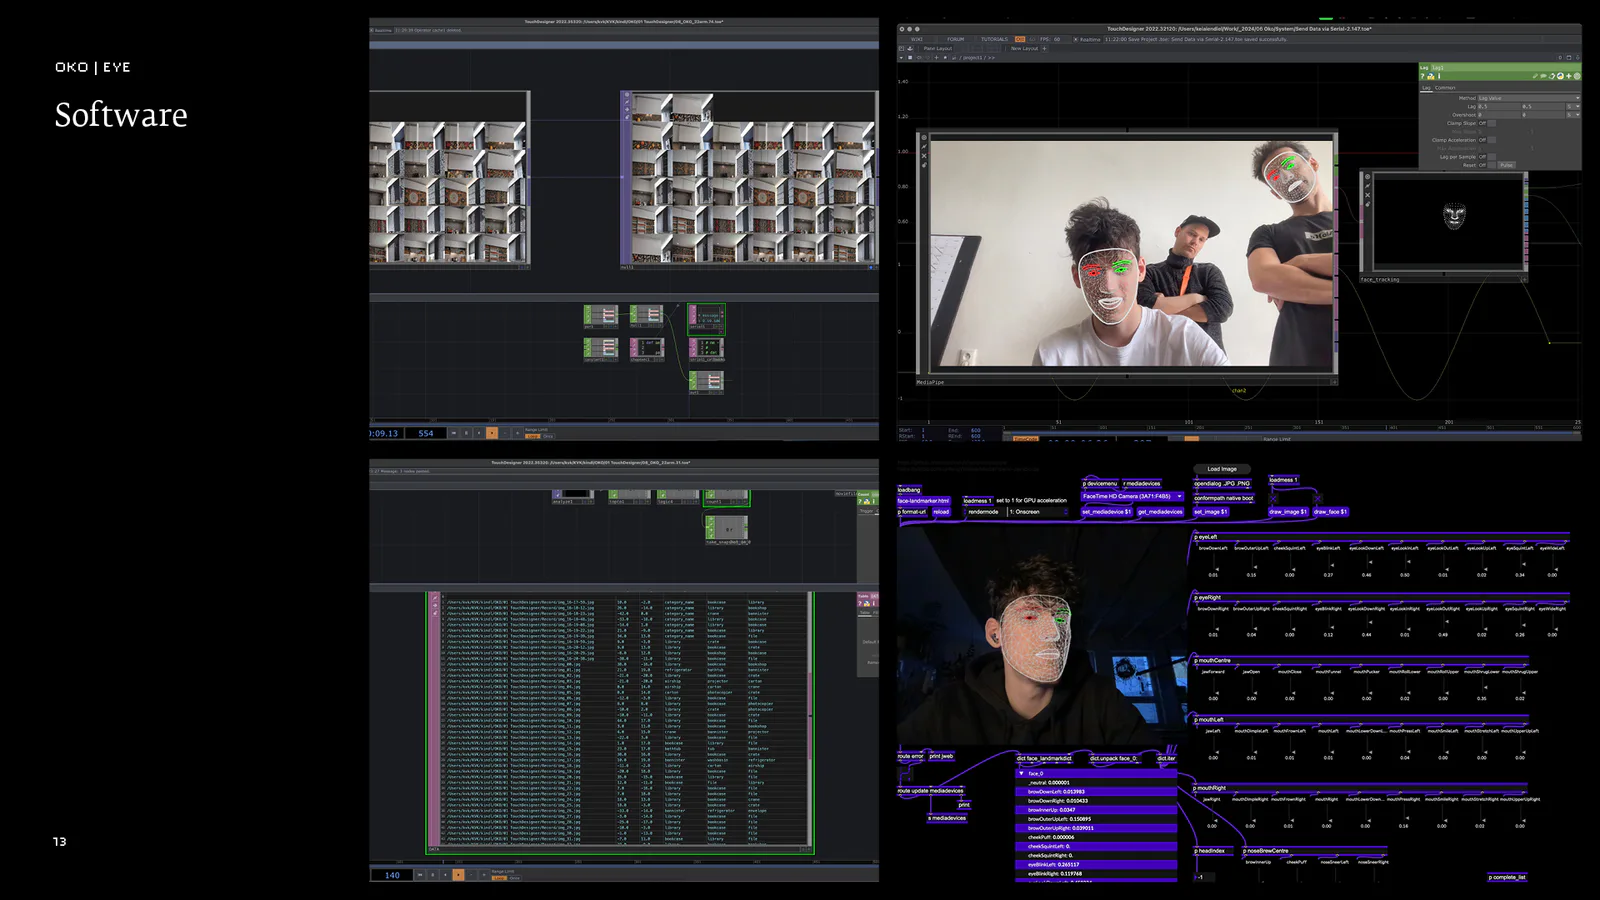This screenshot has width=1600, height=900.
Task: Click the reload message box
Action: pyautogui.click(x=941, y=512)
